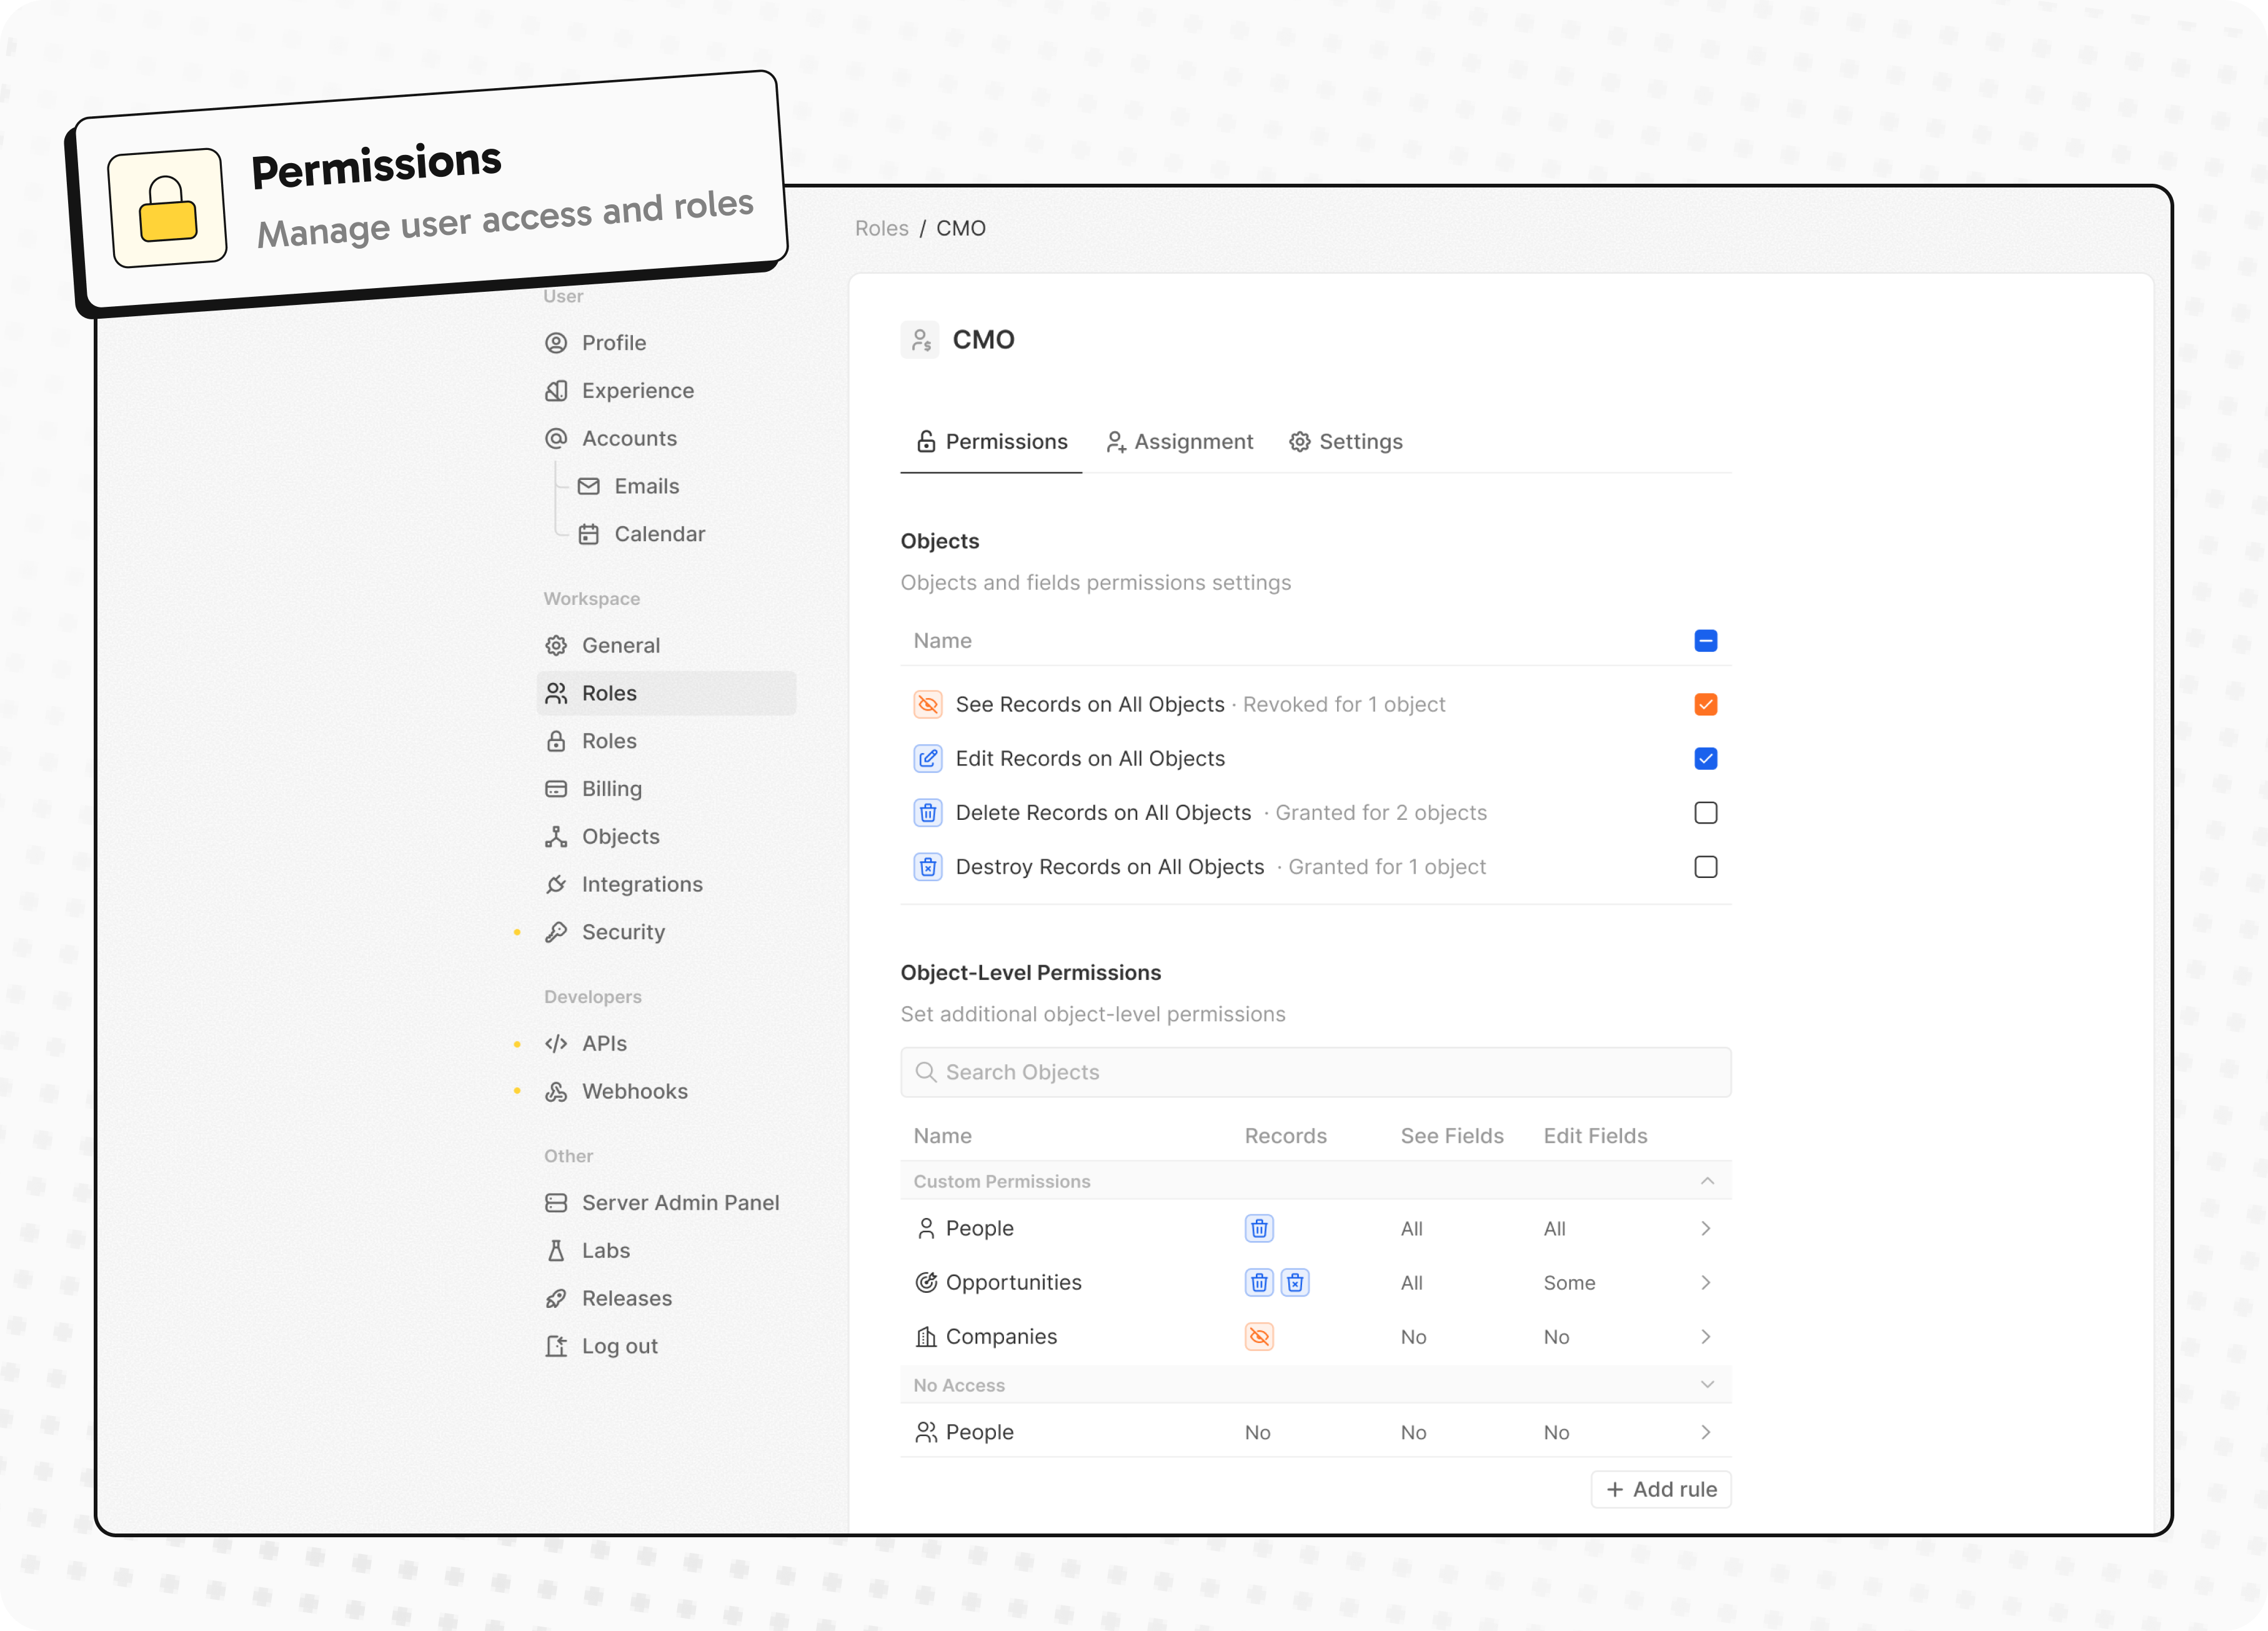Switch to the Assignment tab
The image size is (2268, 1631).
pos(1180,441)
